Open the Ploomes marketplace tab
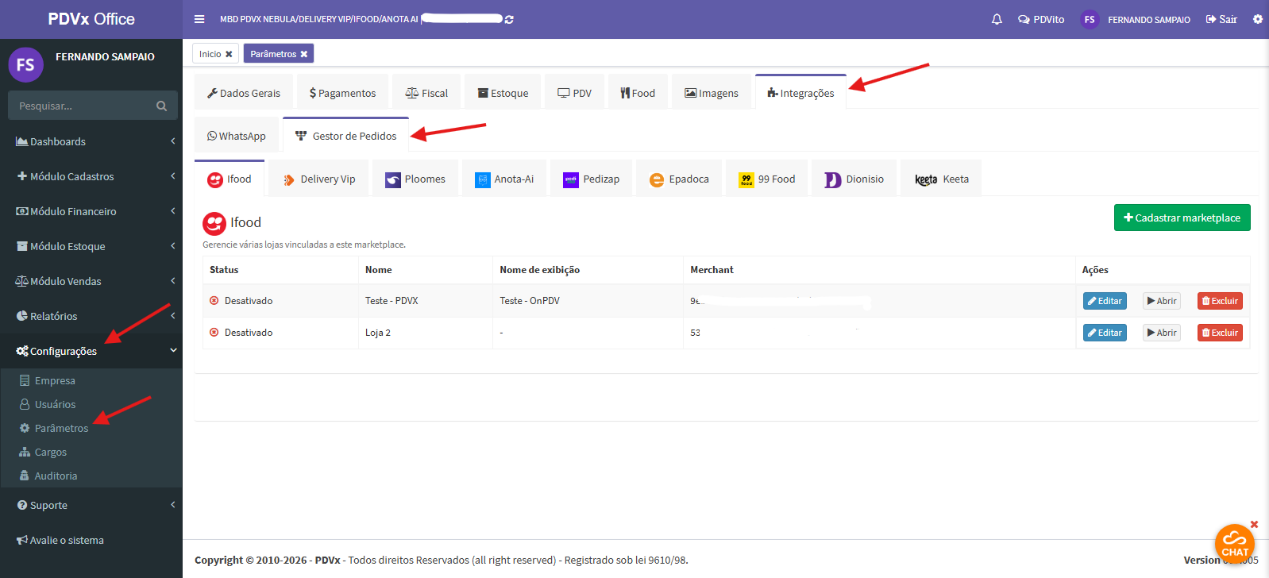The height and width of the screenshot is (578, 1269). coord(416,179)
